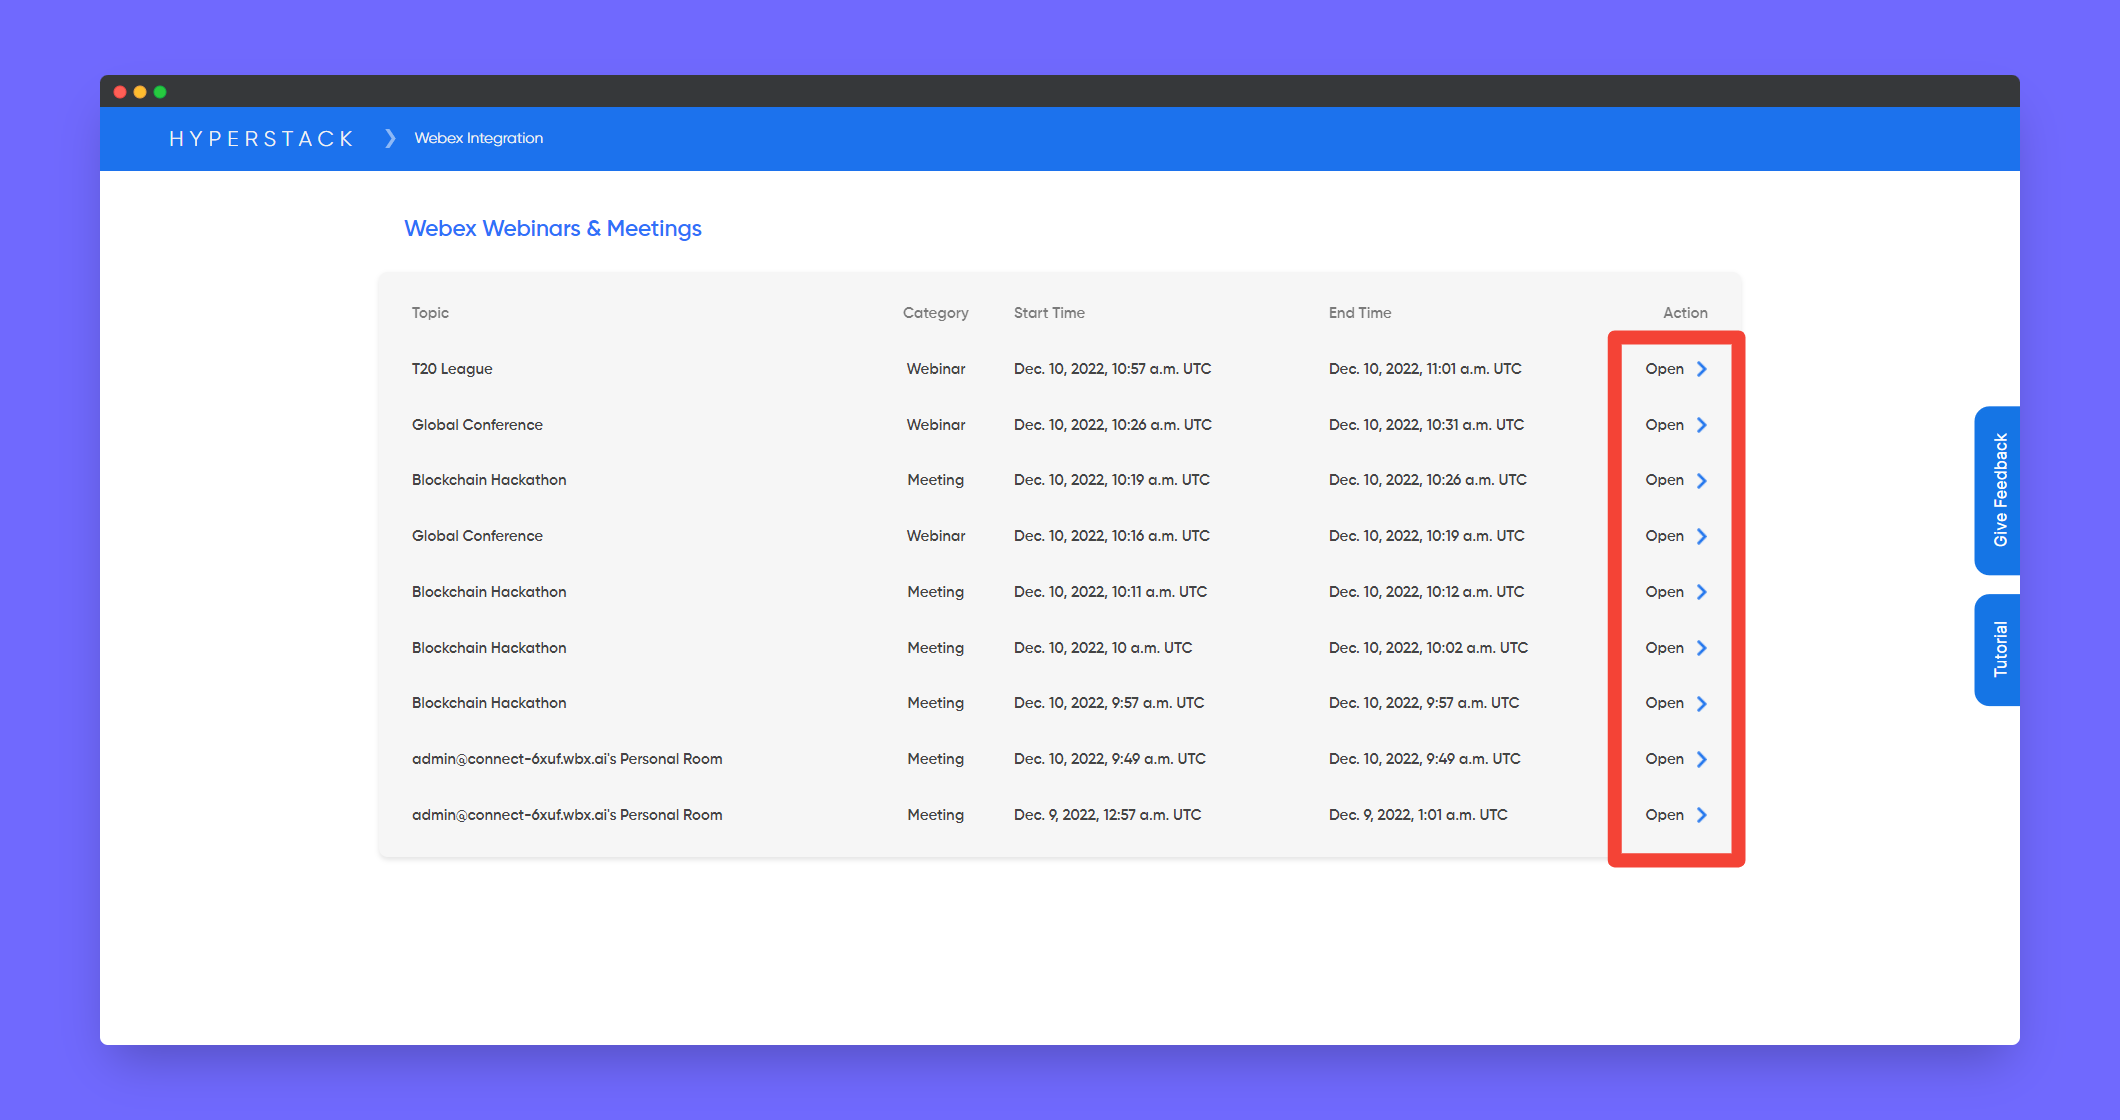Open the Tutorial side tab
The image size is (2120, 1120).
point(1999,650)
